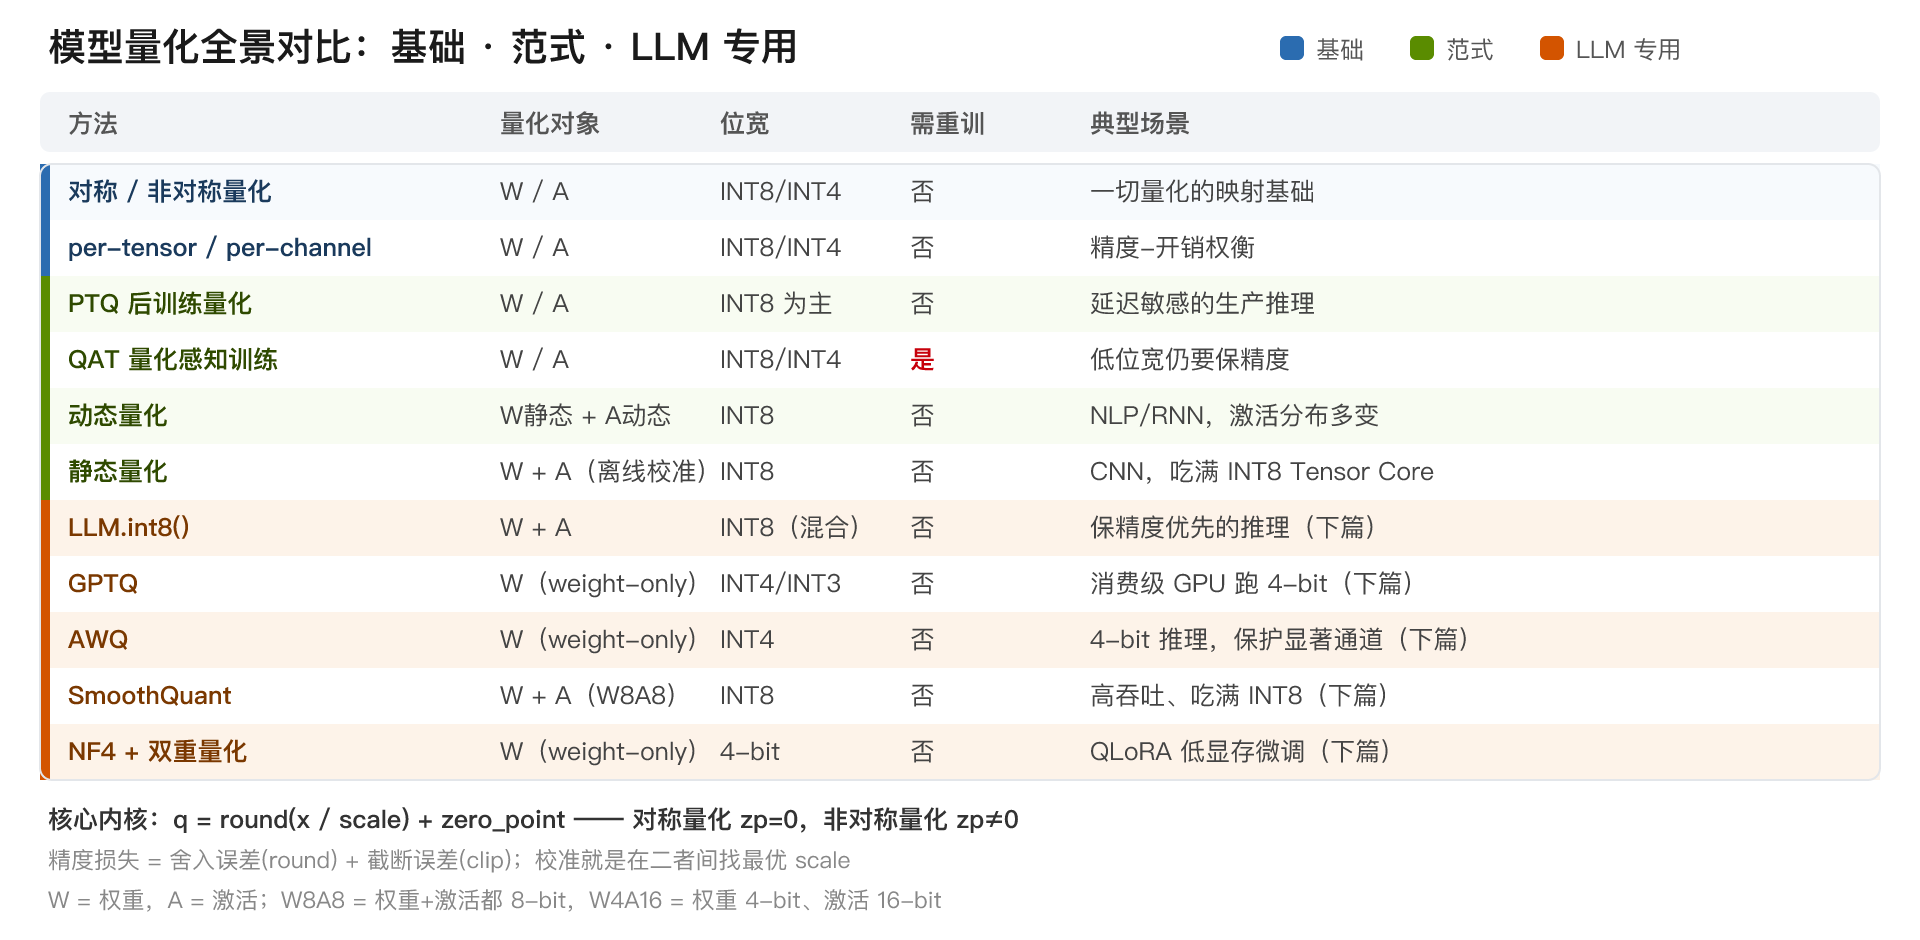This screenshot has width=1920, height=940.
Task: Click the W + A（W8A8）cell
Action: tap(588, 695)
